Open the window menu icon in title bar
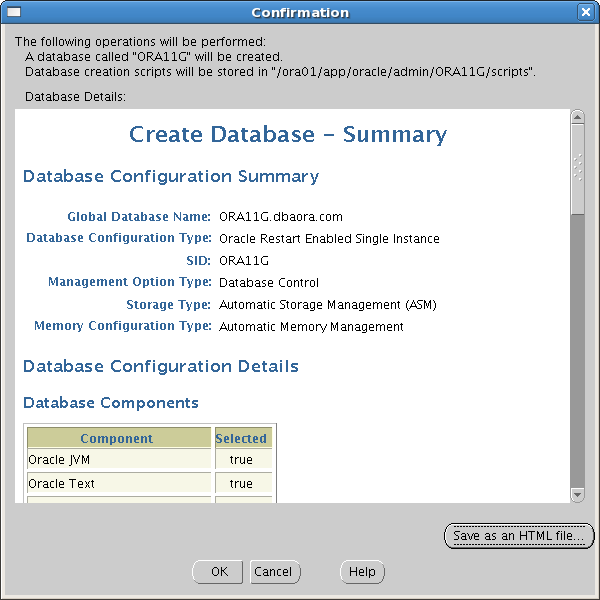The height and width of the screenshot is (600, 600). click(x=14, y=12)
